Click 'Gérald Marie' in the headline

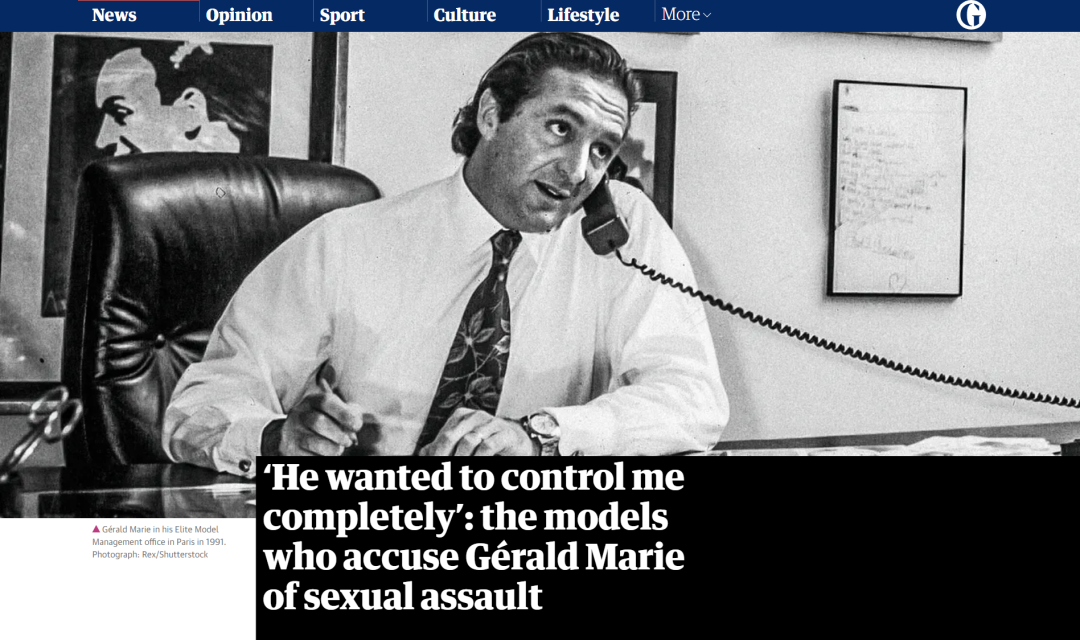click(574, 557)
